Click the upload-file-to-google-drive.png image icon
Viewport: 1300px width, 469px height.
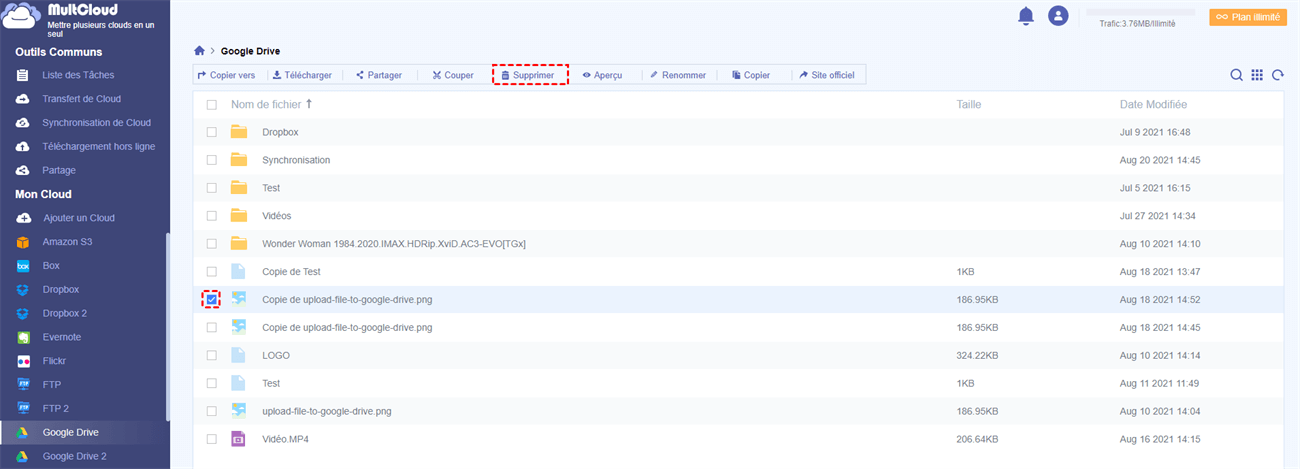(238, 411)
